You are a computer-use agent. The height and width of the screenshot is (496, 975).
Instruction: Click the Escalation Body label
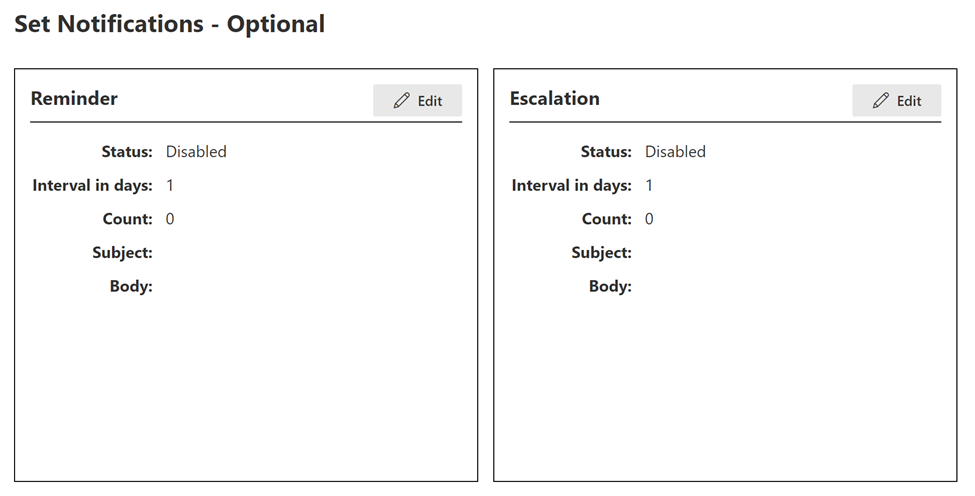click(x=610, y=286)
